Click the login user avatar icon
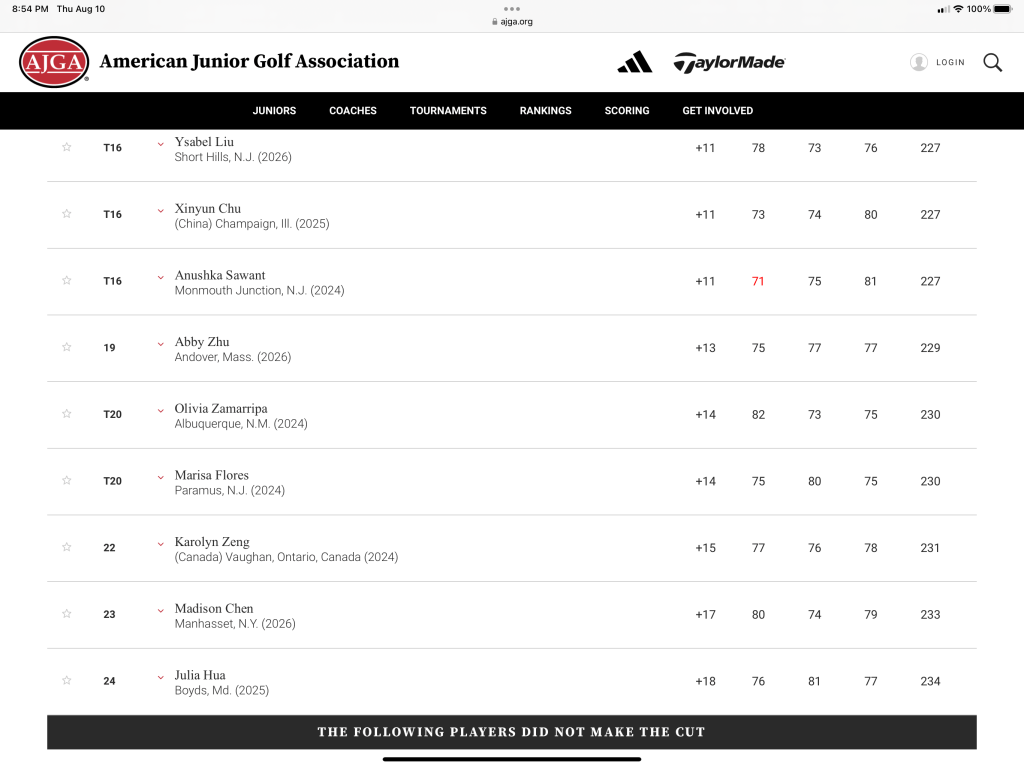 (919, 62)
